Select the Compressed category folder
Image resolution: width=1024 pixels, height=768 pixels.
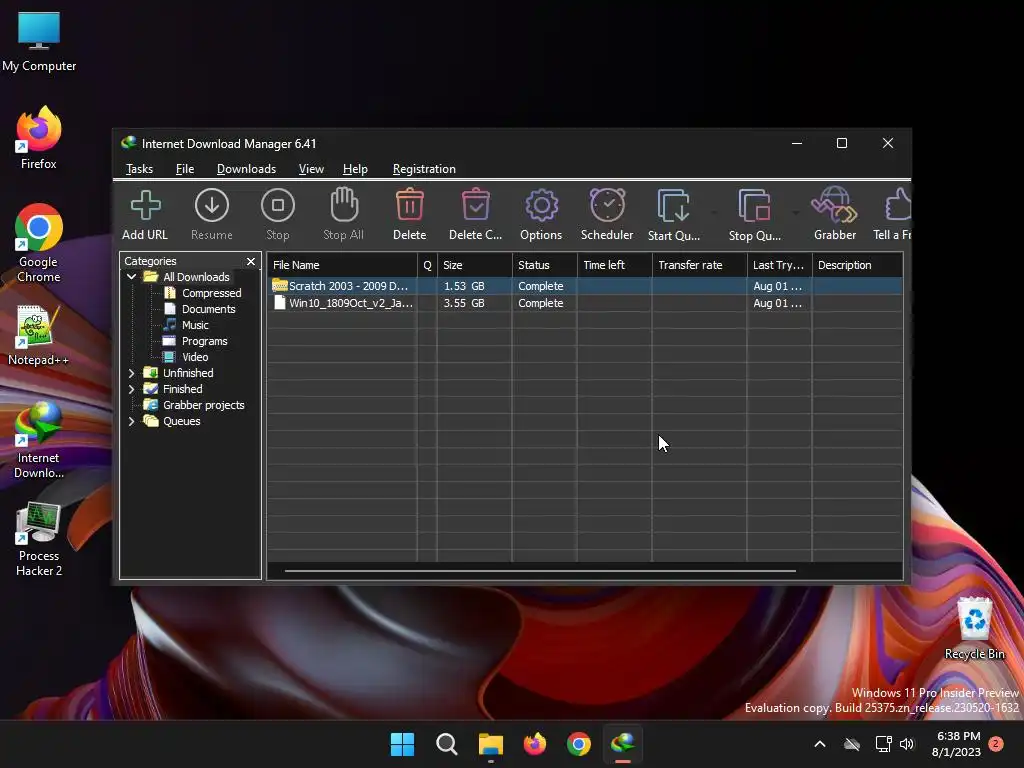pos(211,293)
